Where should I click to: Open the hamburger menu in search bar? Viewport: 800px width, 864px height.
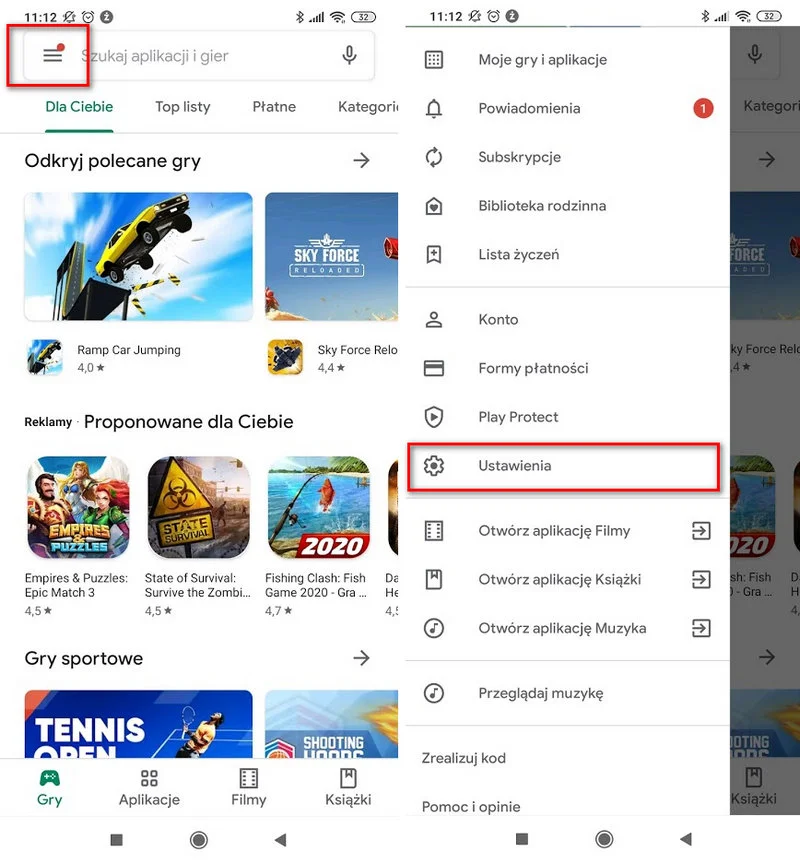pyautogui.click(x=53, y=55)
